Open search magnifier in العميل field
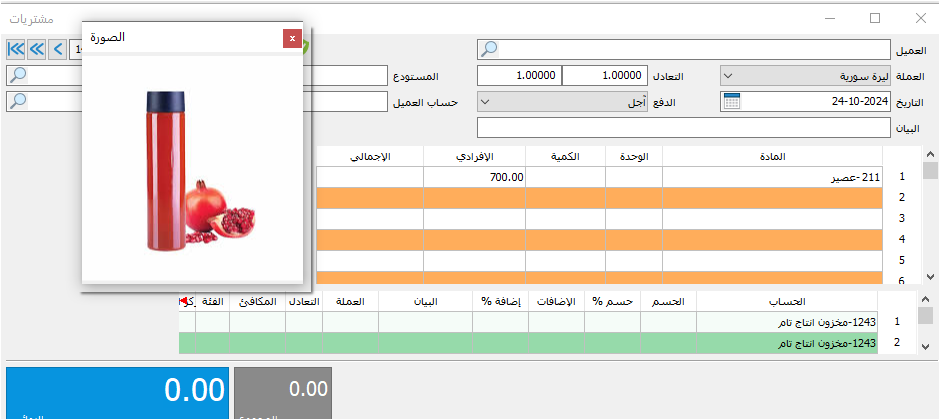Image resolution: width=940 pixels, height=420 pixels. click(x=489, y=49)
